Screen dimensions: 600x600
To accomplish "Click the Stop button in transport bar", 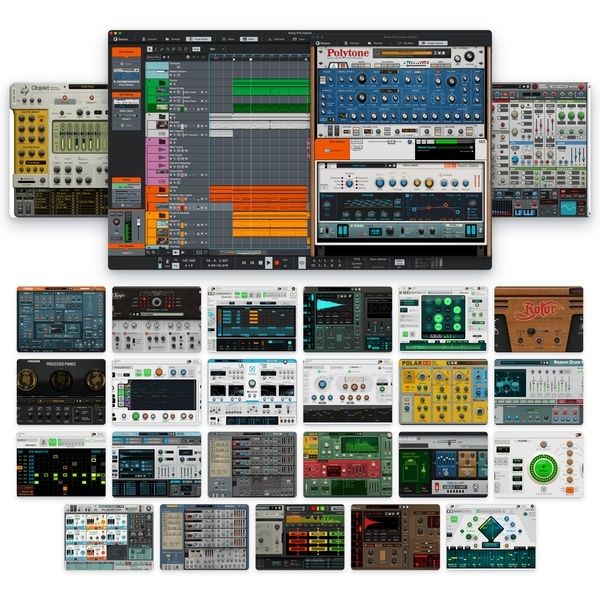I will click(261, 263).
